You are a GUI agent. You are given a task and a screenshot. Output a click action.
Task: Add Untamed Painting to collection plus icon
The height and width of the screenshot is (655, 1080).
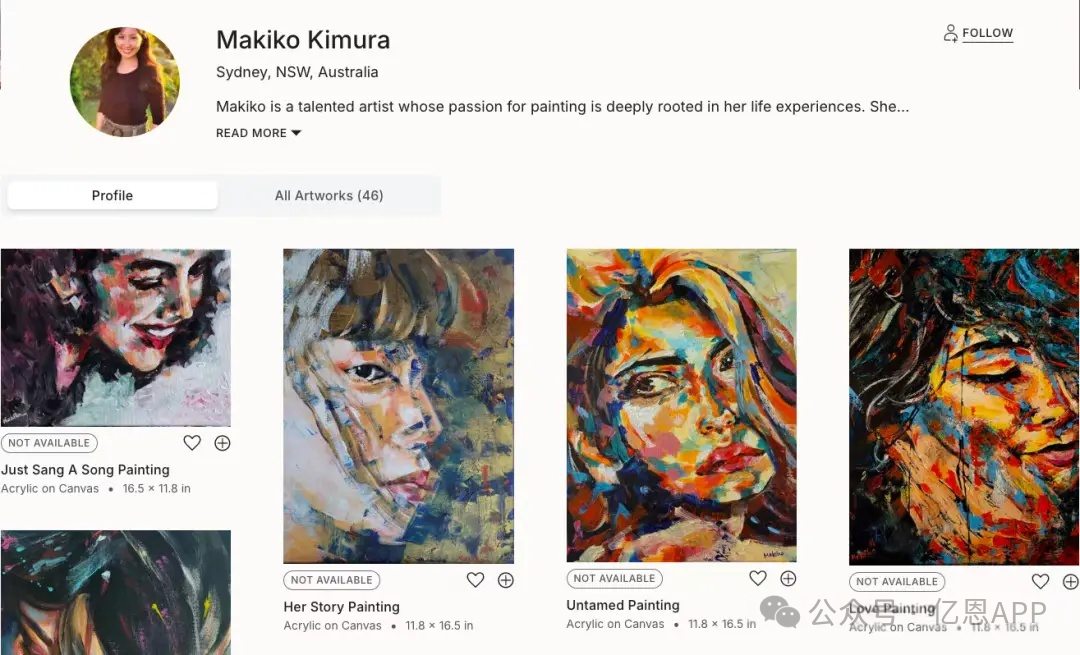point(788,578)
